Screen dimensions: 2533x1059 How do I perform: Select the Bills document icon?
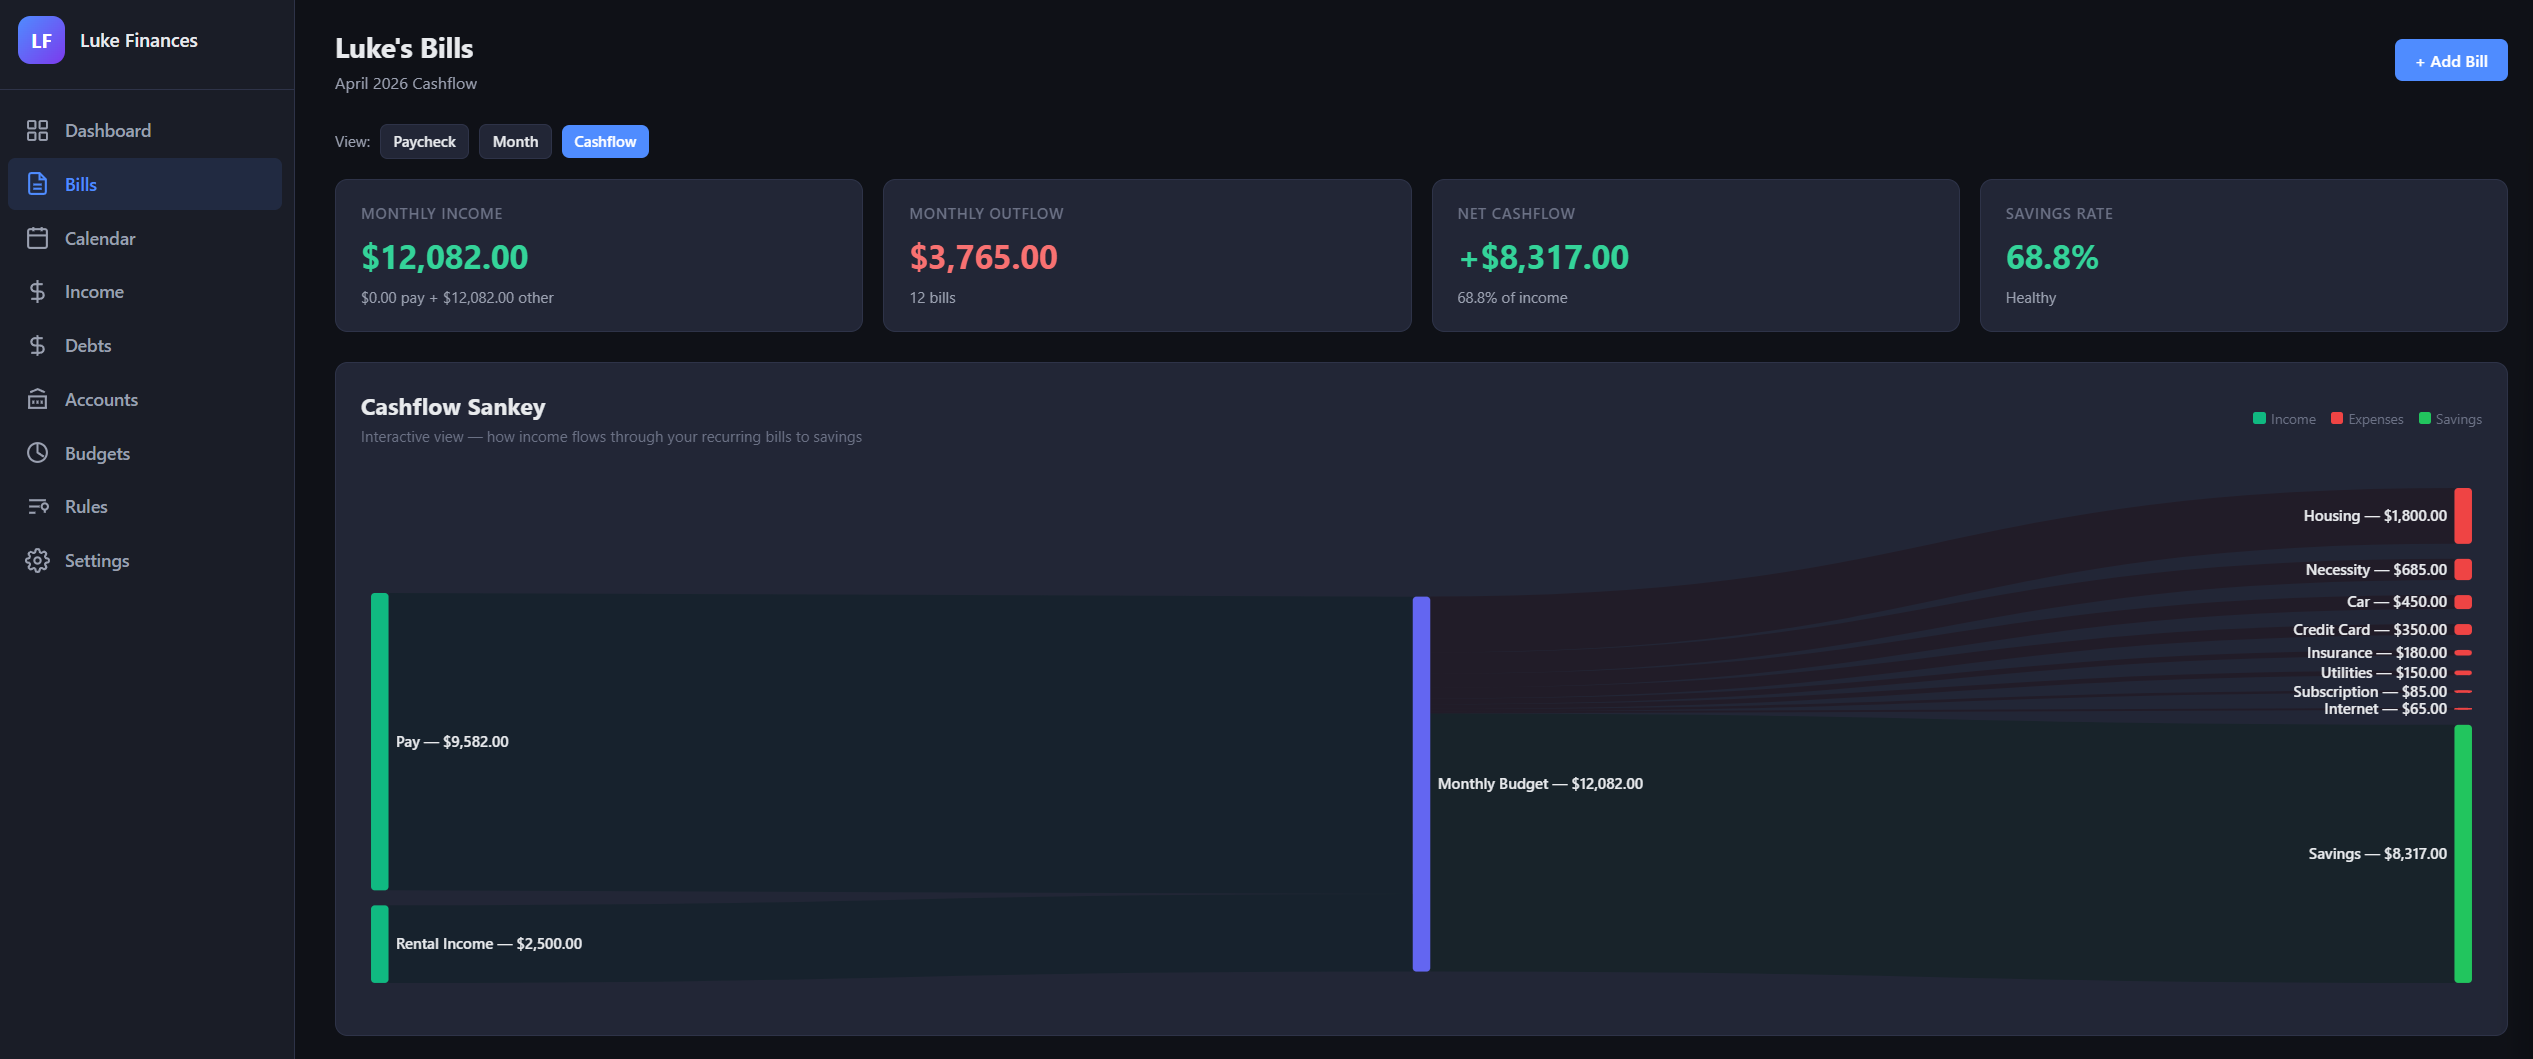coord(37,184)
